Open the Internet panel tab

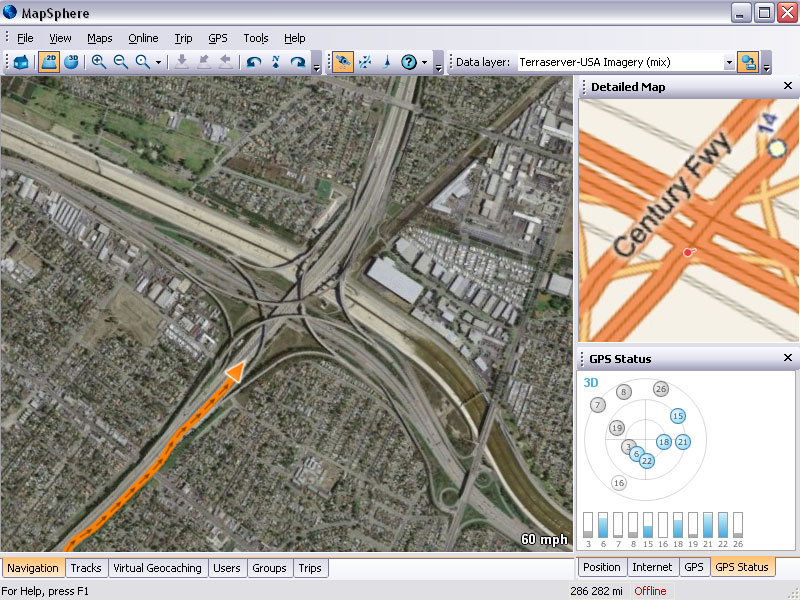pos(652,567)
